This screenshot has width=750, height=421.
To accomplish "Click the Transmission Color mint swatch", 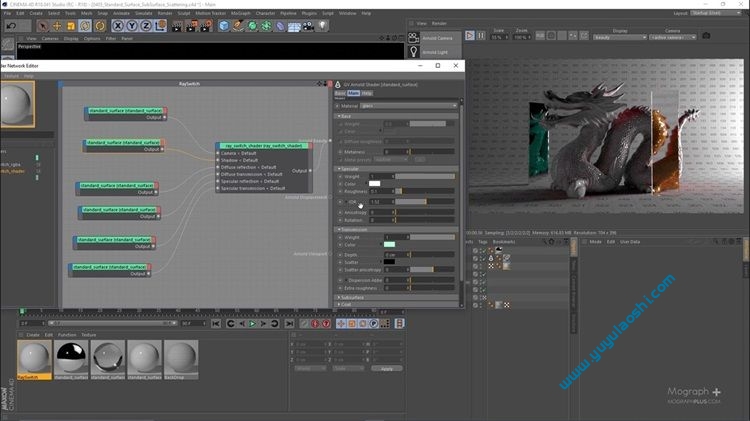I will click(389, 244).
